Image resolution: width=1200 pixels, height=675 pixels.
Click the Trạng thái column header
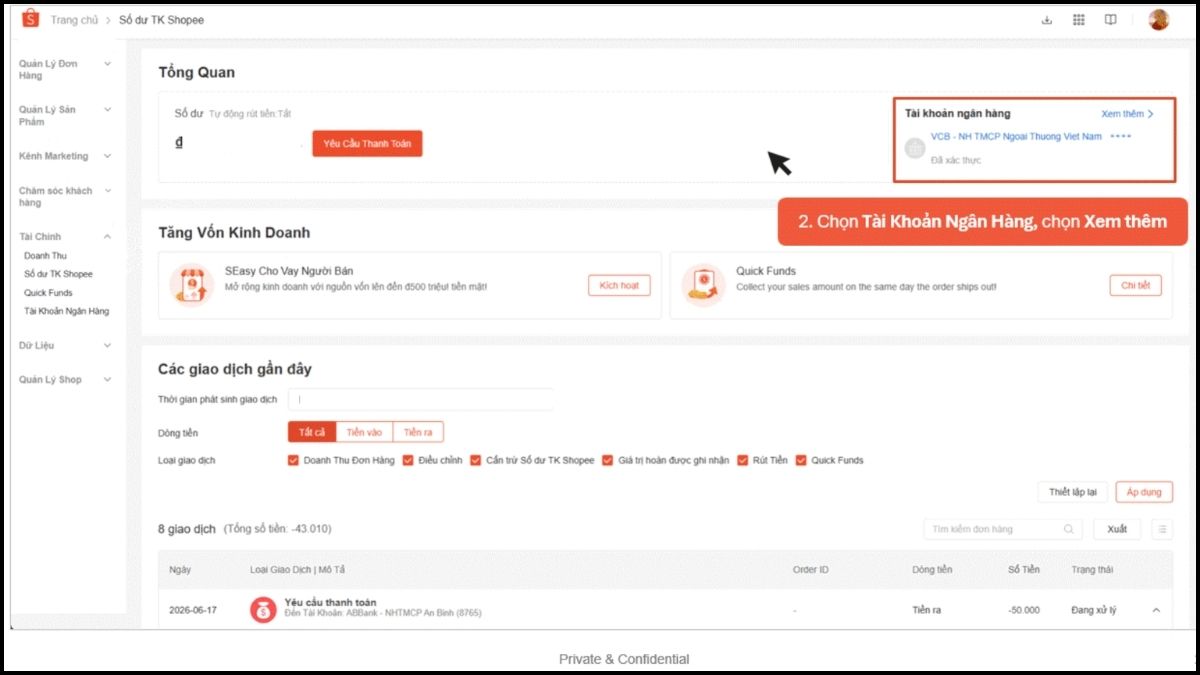(x=1092, y=569)
